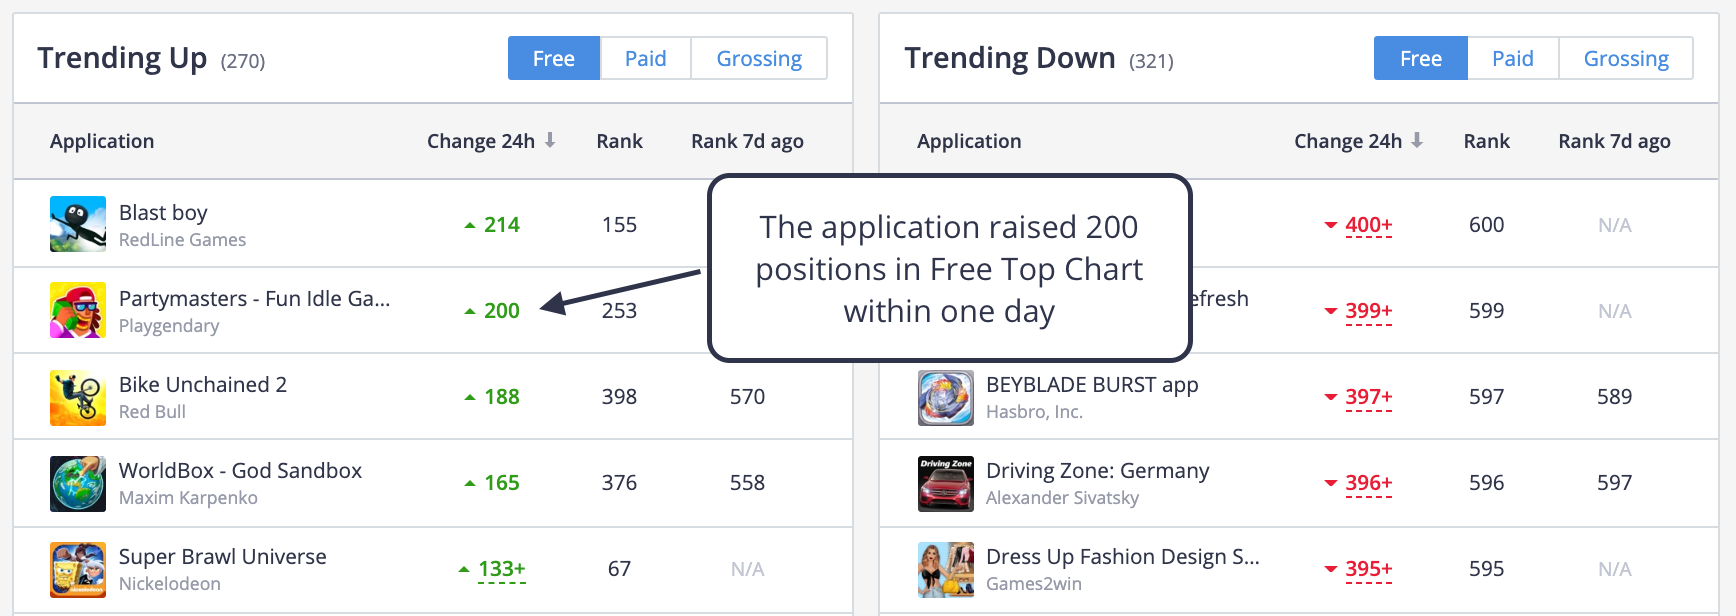The width and height of the screenshot is (1736, 616).
Task: Open the Bike Unchained 2 app icon
Action: [78, 397]
